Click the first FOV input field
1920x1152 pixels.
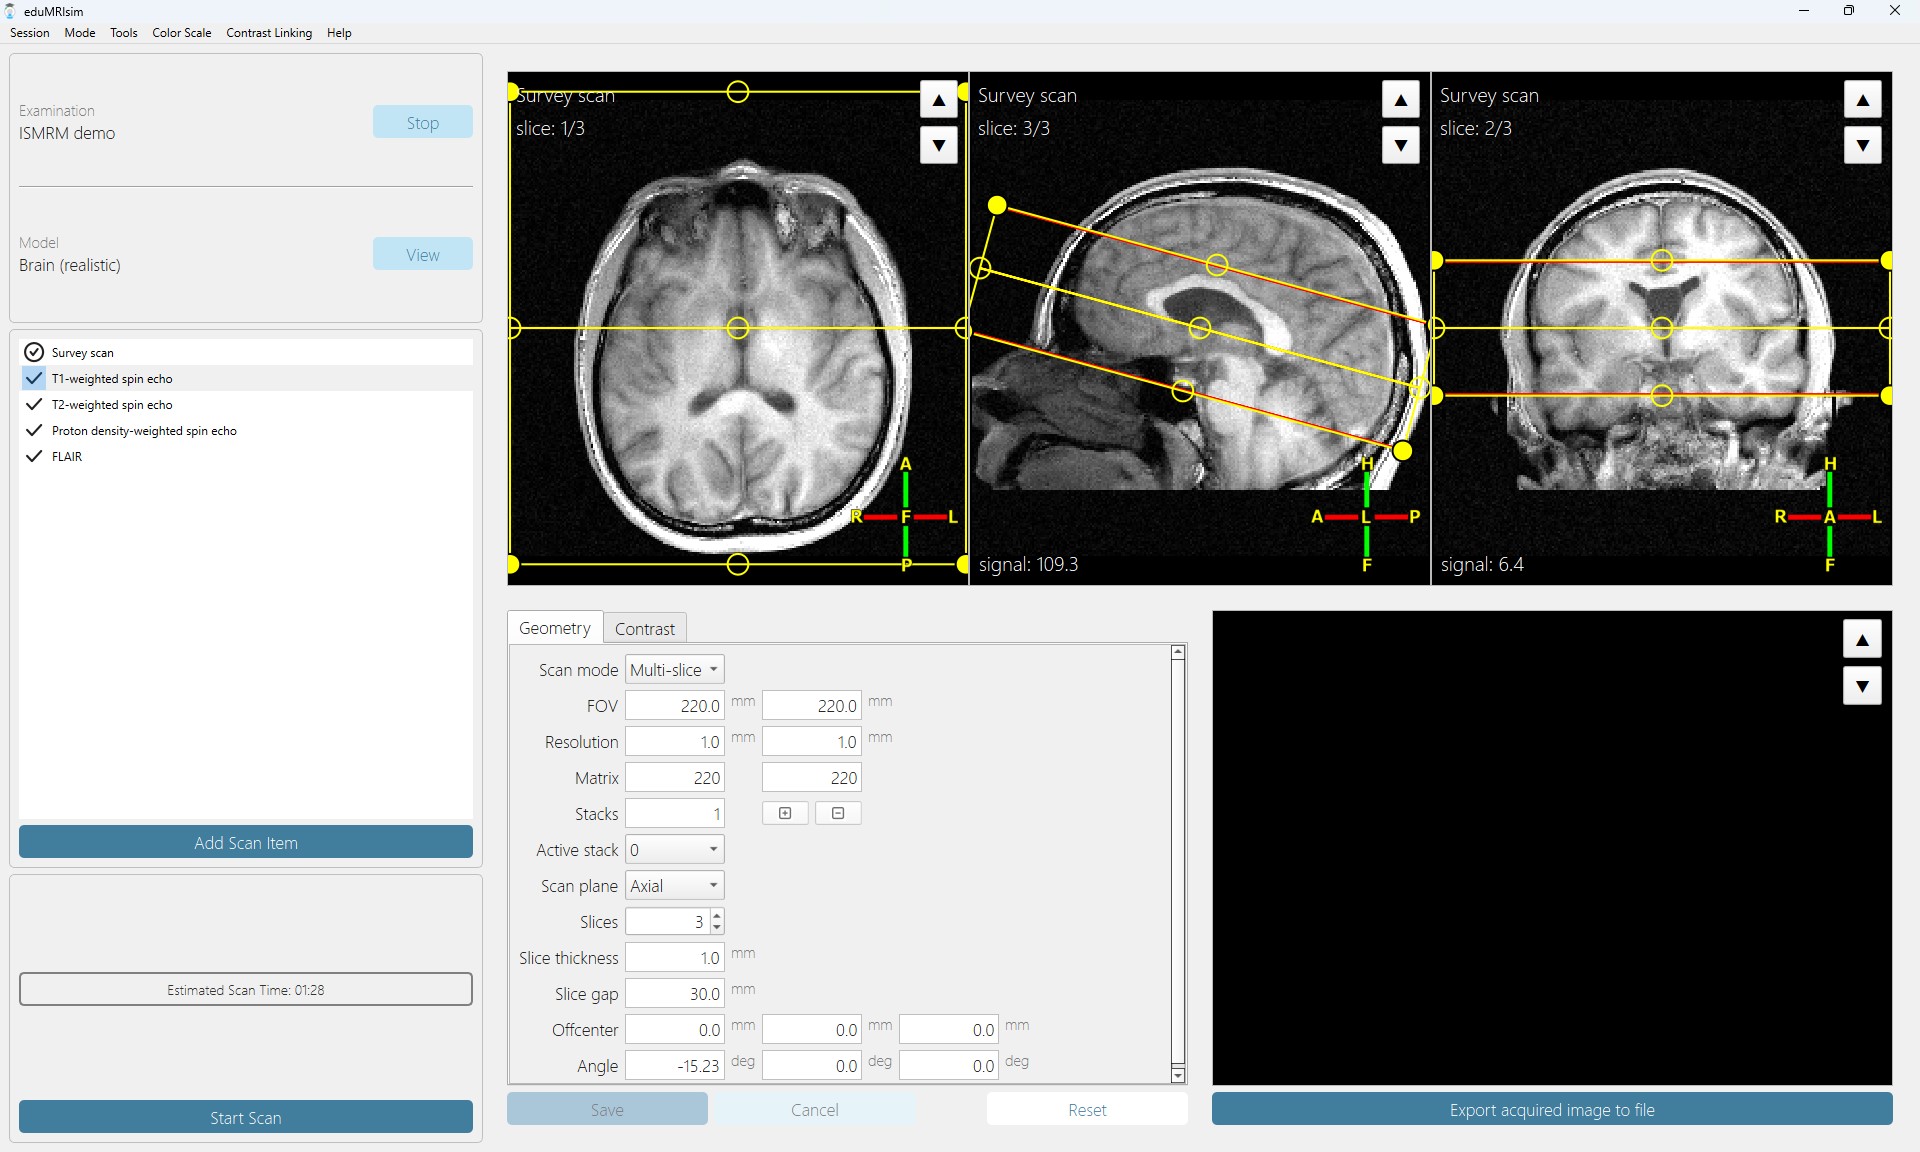point(675,706)
